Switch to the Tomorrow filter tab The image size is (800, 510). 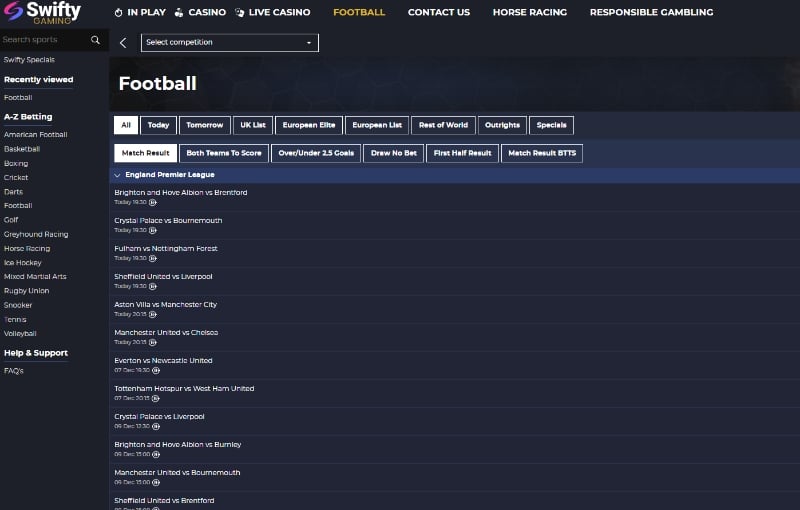(x=205, y=125)
